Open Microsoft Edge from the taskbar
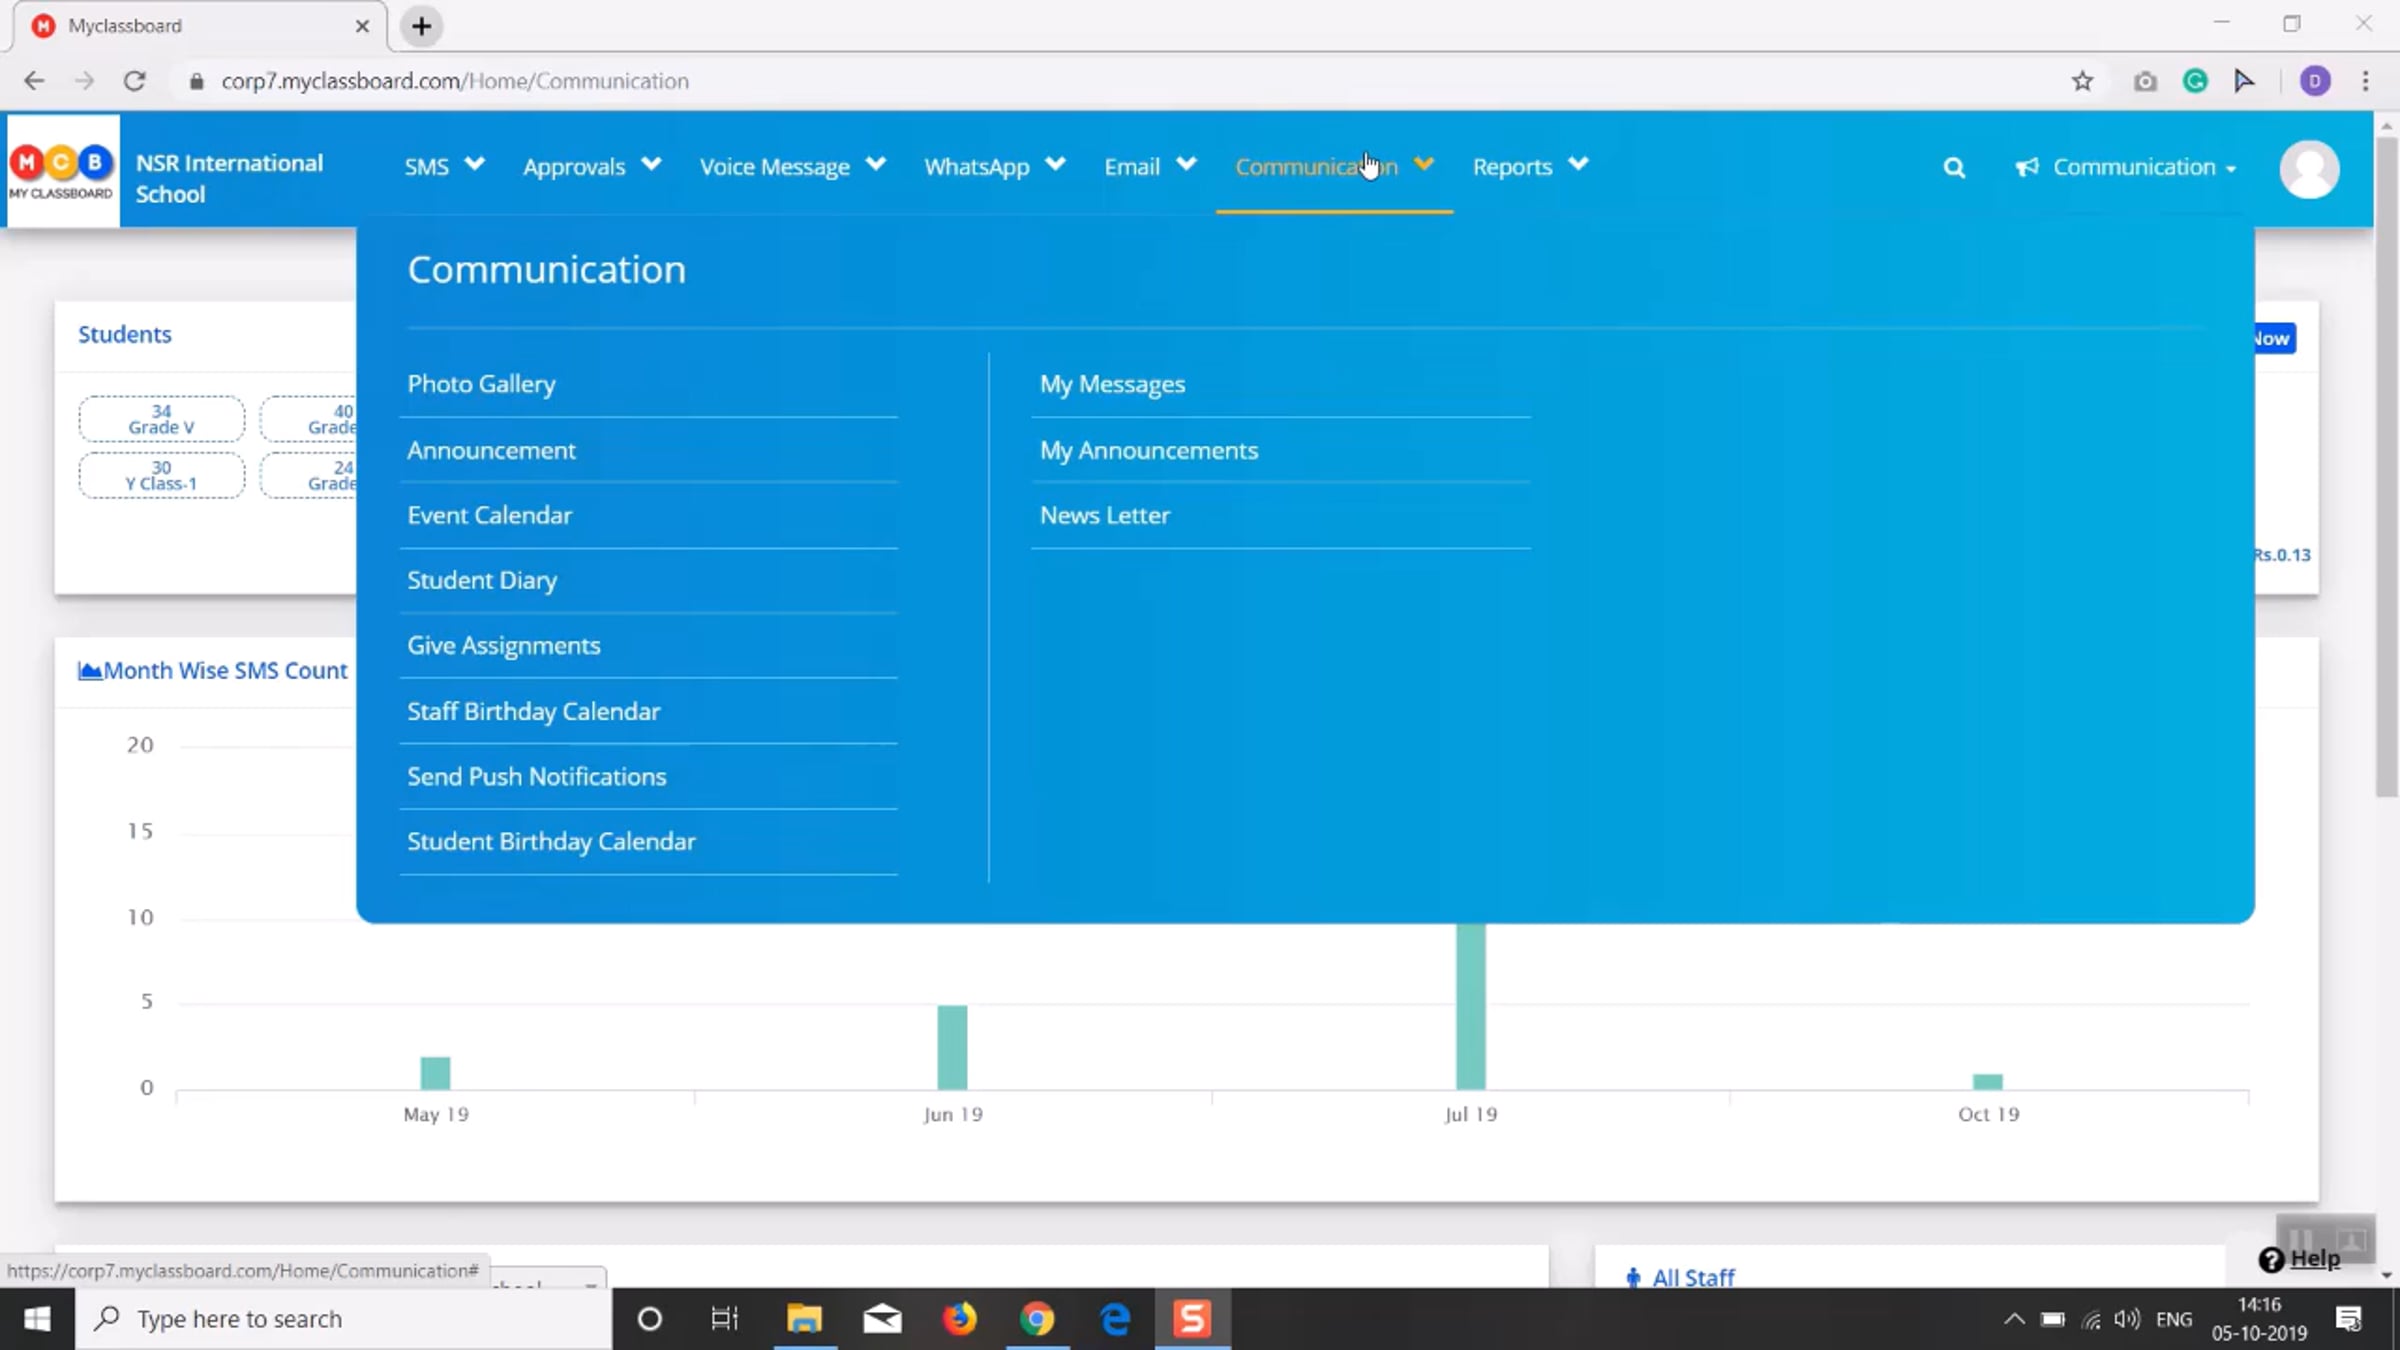Screen dimensions: 2400x1350 tap(1115, 1319)
